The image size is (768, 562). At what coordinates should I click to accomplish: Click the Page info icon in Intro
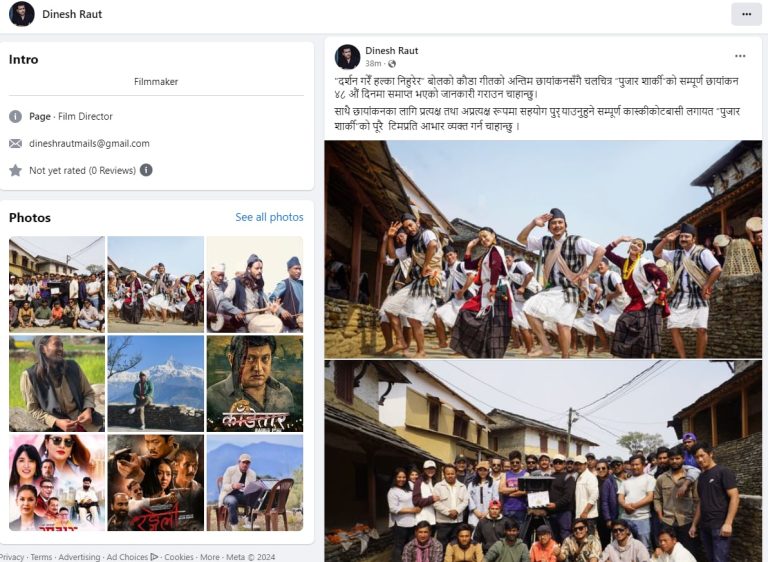15,116
